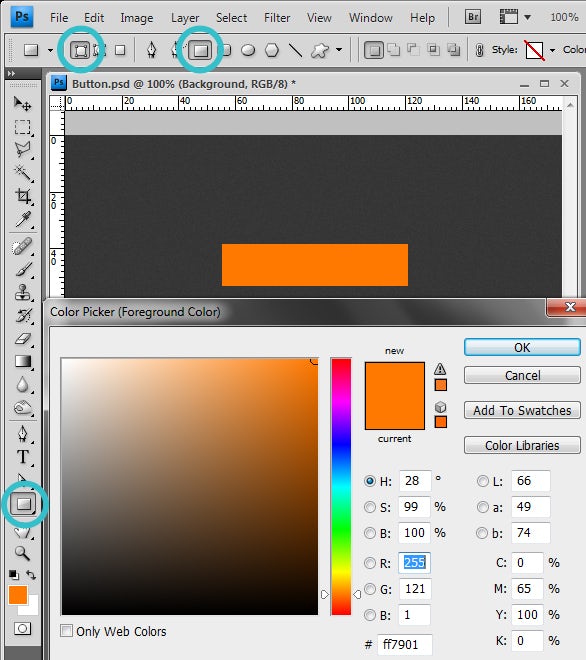Image resolution: width=586 pixels, height=660 pixels.
Task: Enable the Only Web Colors checkbox
Action: click(66, 631)
